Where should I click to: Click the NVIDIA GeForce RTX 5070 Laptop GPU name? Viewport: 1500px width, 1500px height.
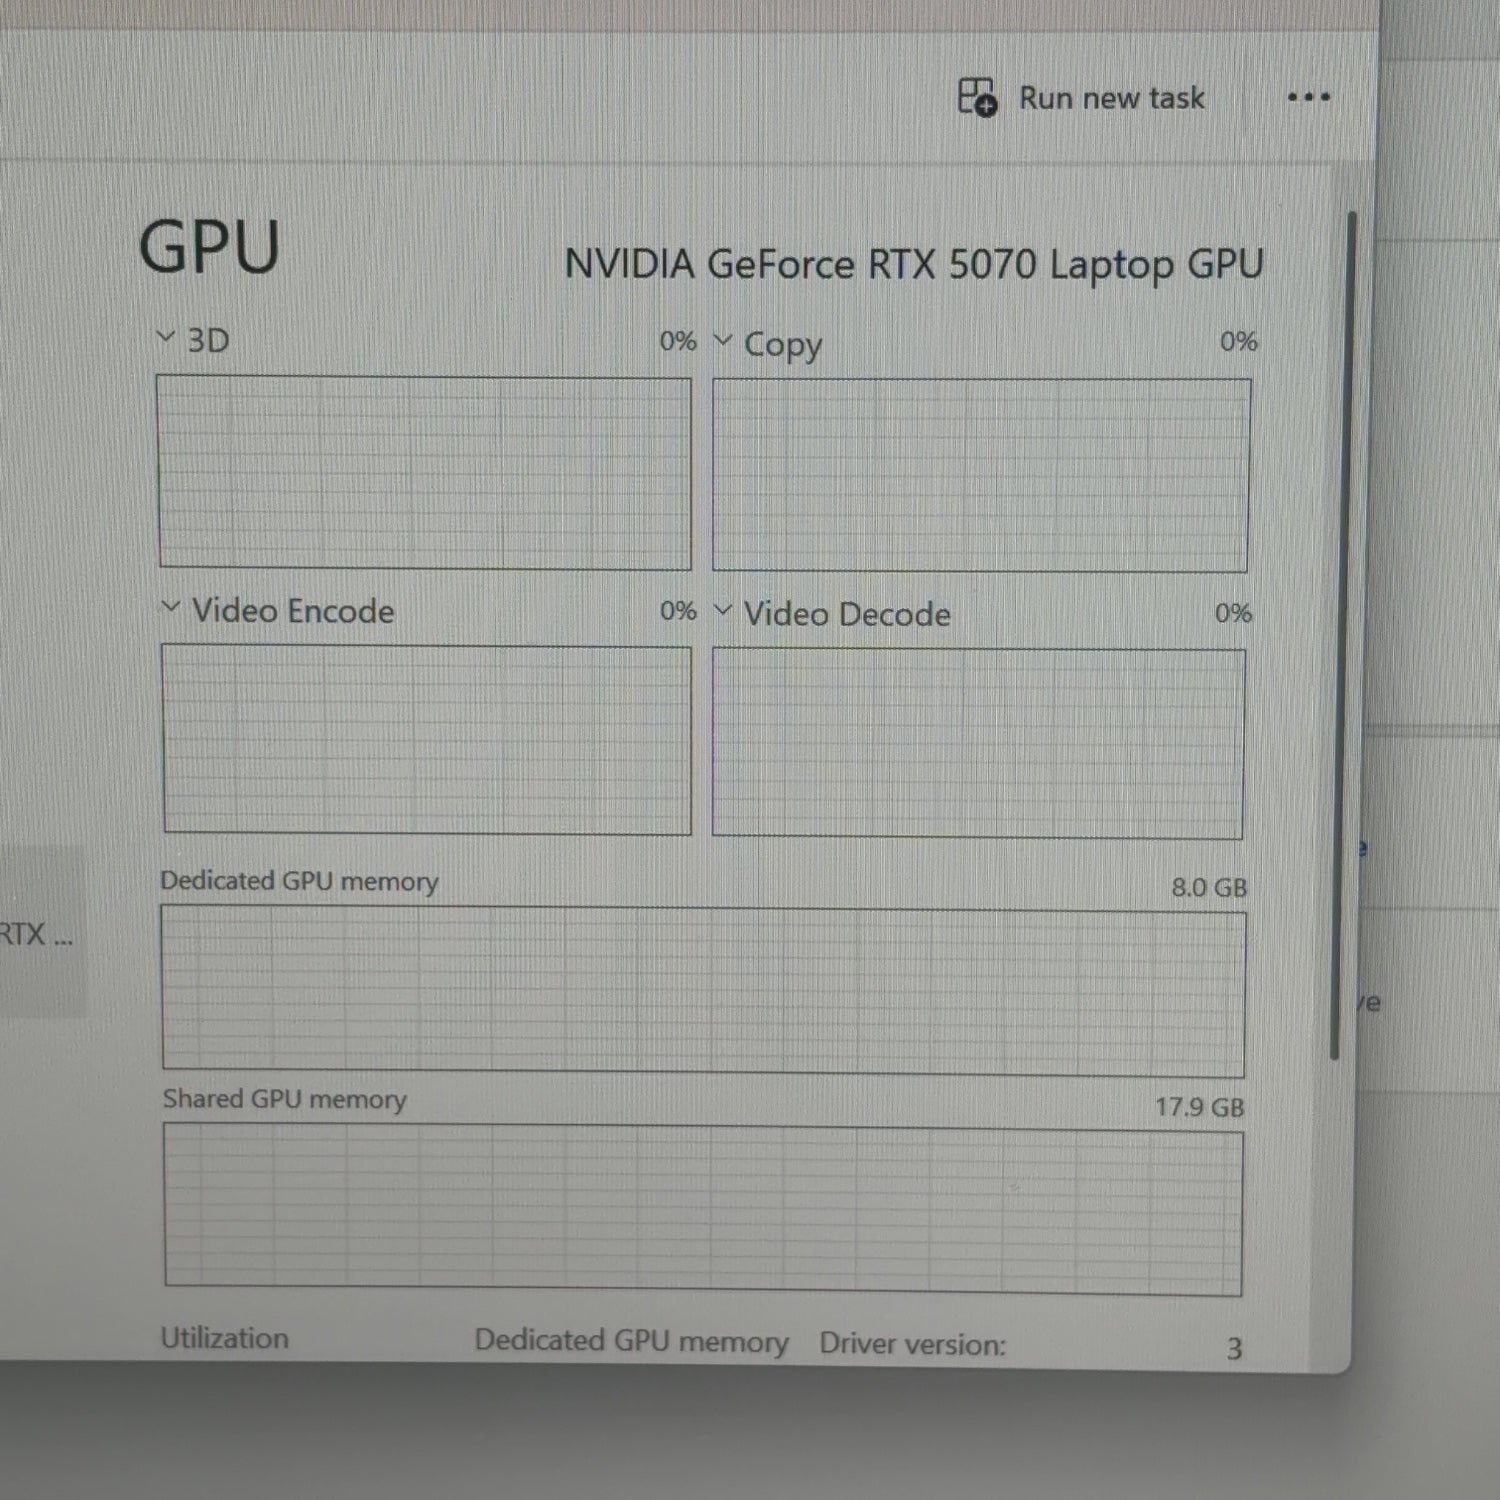coord(914,265)
